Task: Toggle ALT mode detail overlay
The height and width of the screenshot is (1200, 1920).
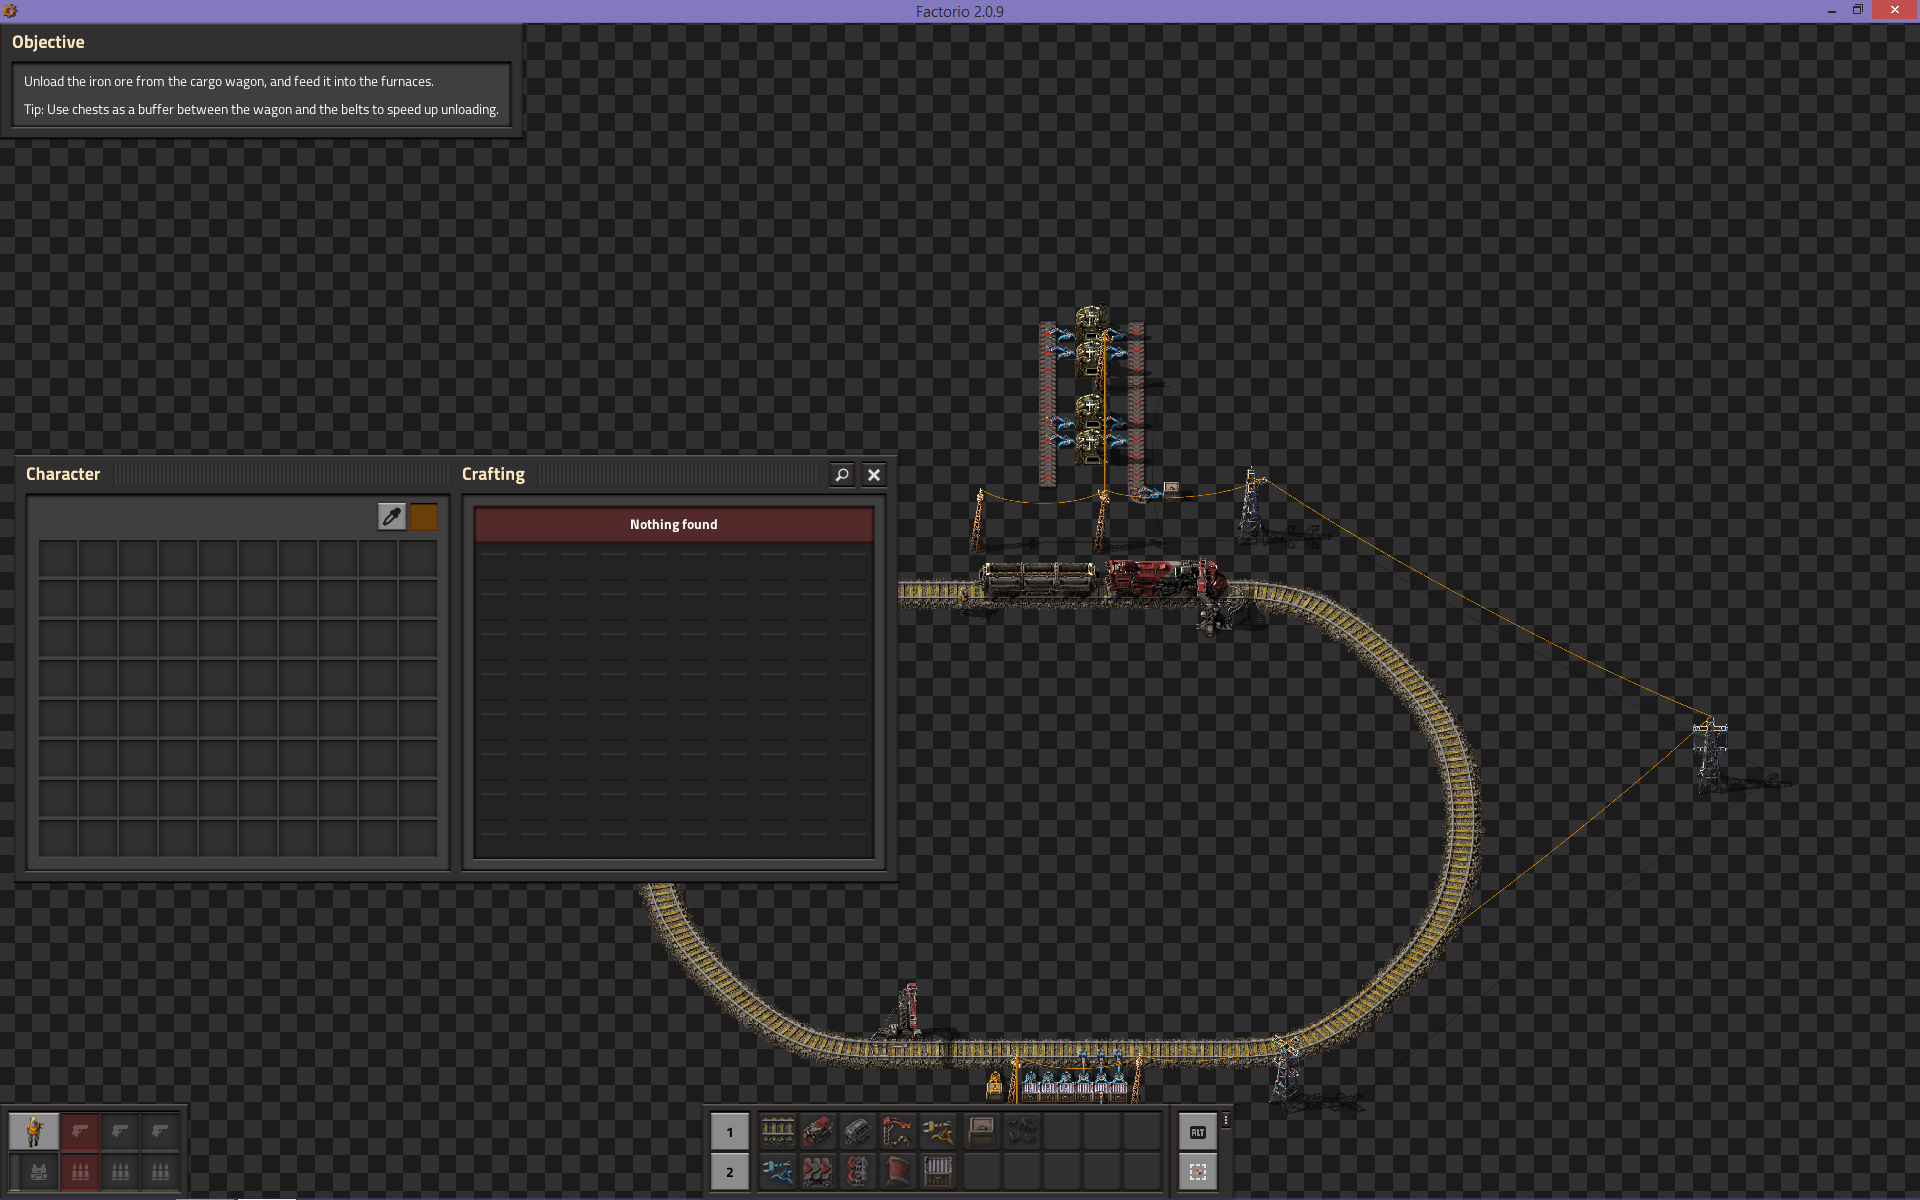Action: pos(1198,1131)
